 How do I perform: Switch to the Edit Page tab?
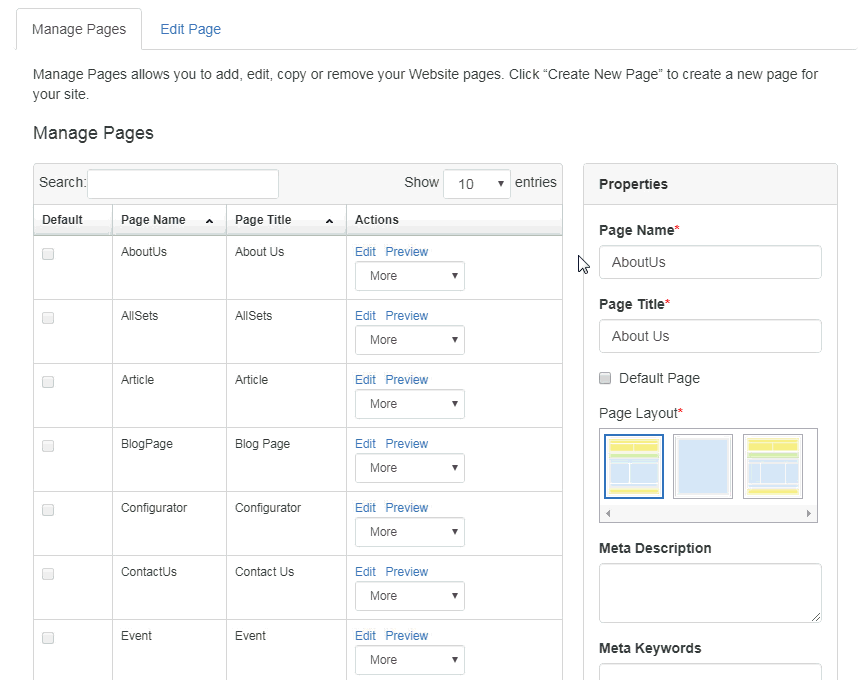click(190, 29)
